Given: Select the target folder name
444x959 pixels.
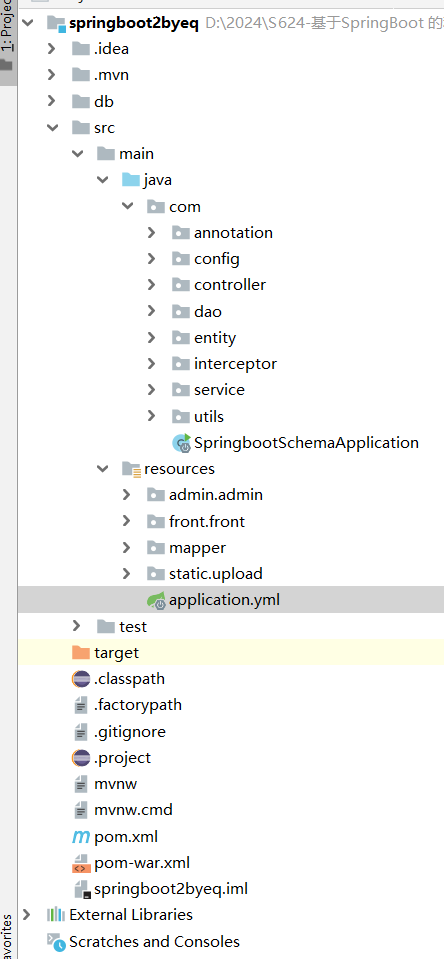Looking at the screenshot, I should point(116,653).
